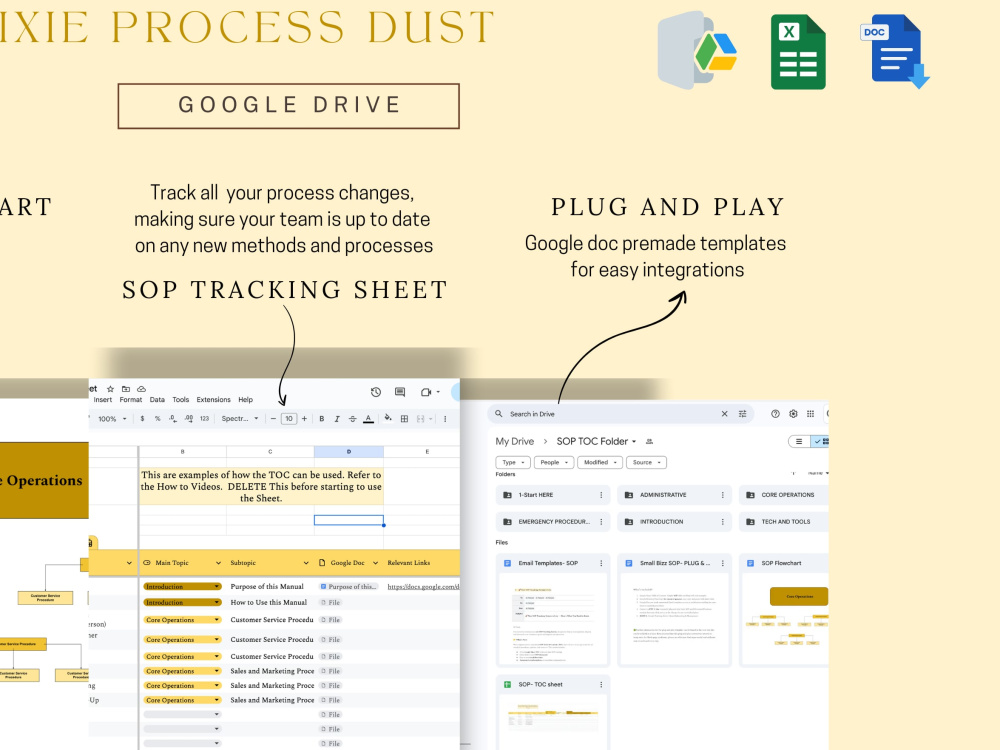Open Drive help question mark icon
This screenshot has height=750, width=1000.
pos(776,414)
